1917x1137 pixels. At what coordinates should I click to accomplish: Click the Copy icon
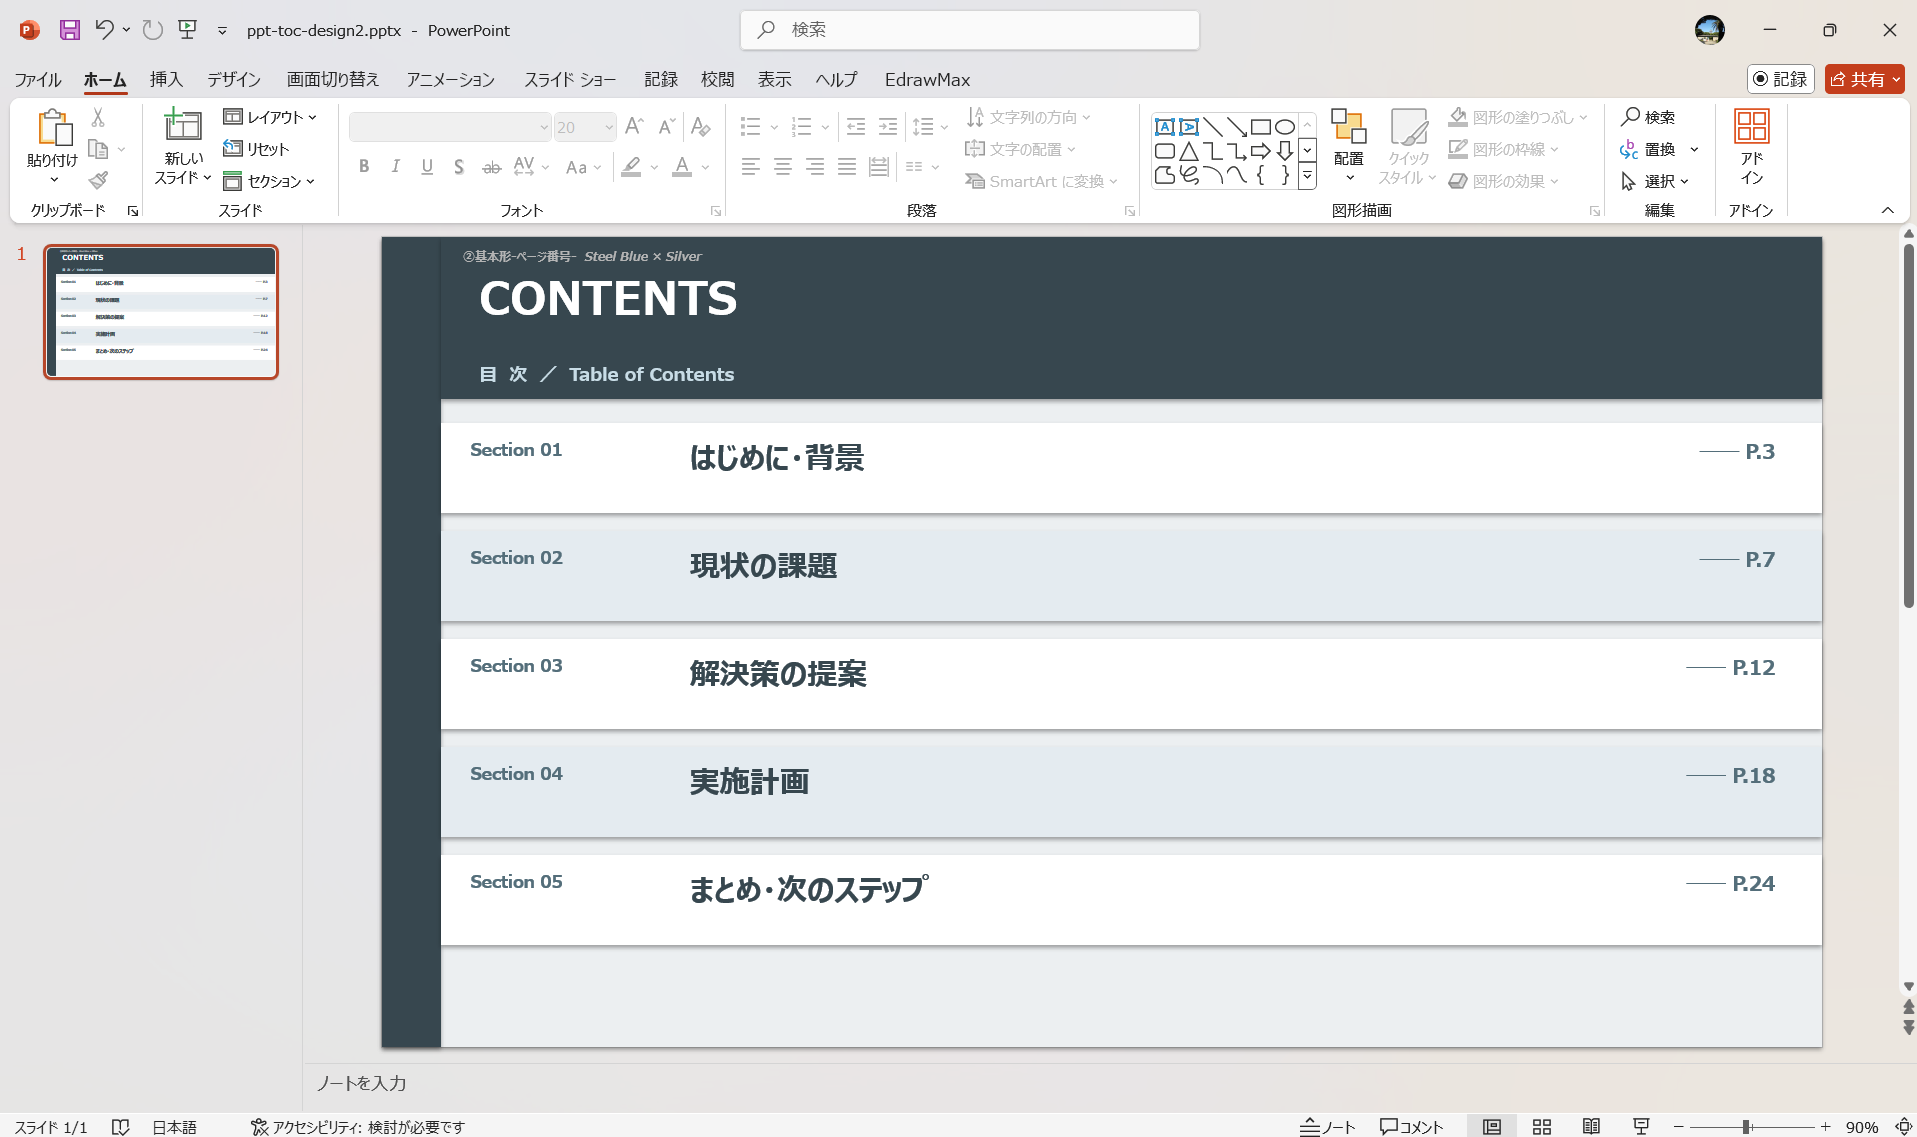pos(98,149)
